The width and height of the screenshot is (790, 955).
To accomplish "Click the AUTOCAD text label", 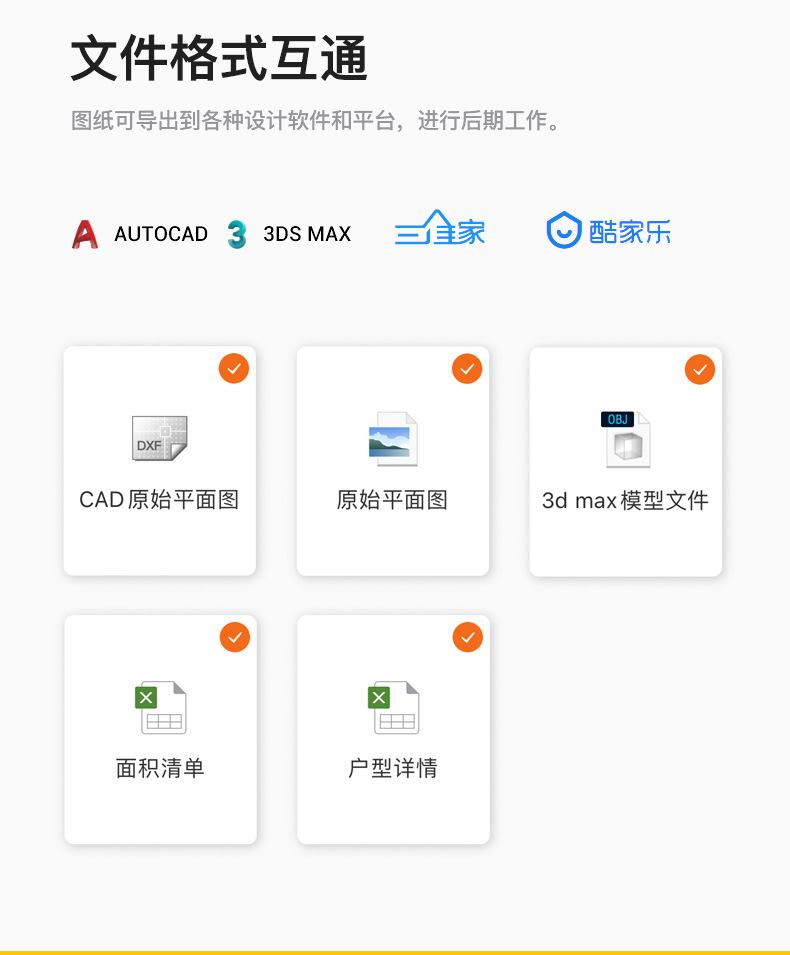I will tap(161, 234).
